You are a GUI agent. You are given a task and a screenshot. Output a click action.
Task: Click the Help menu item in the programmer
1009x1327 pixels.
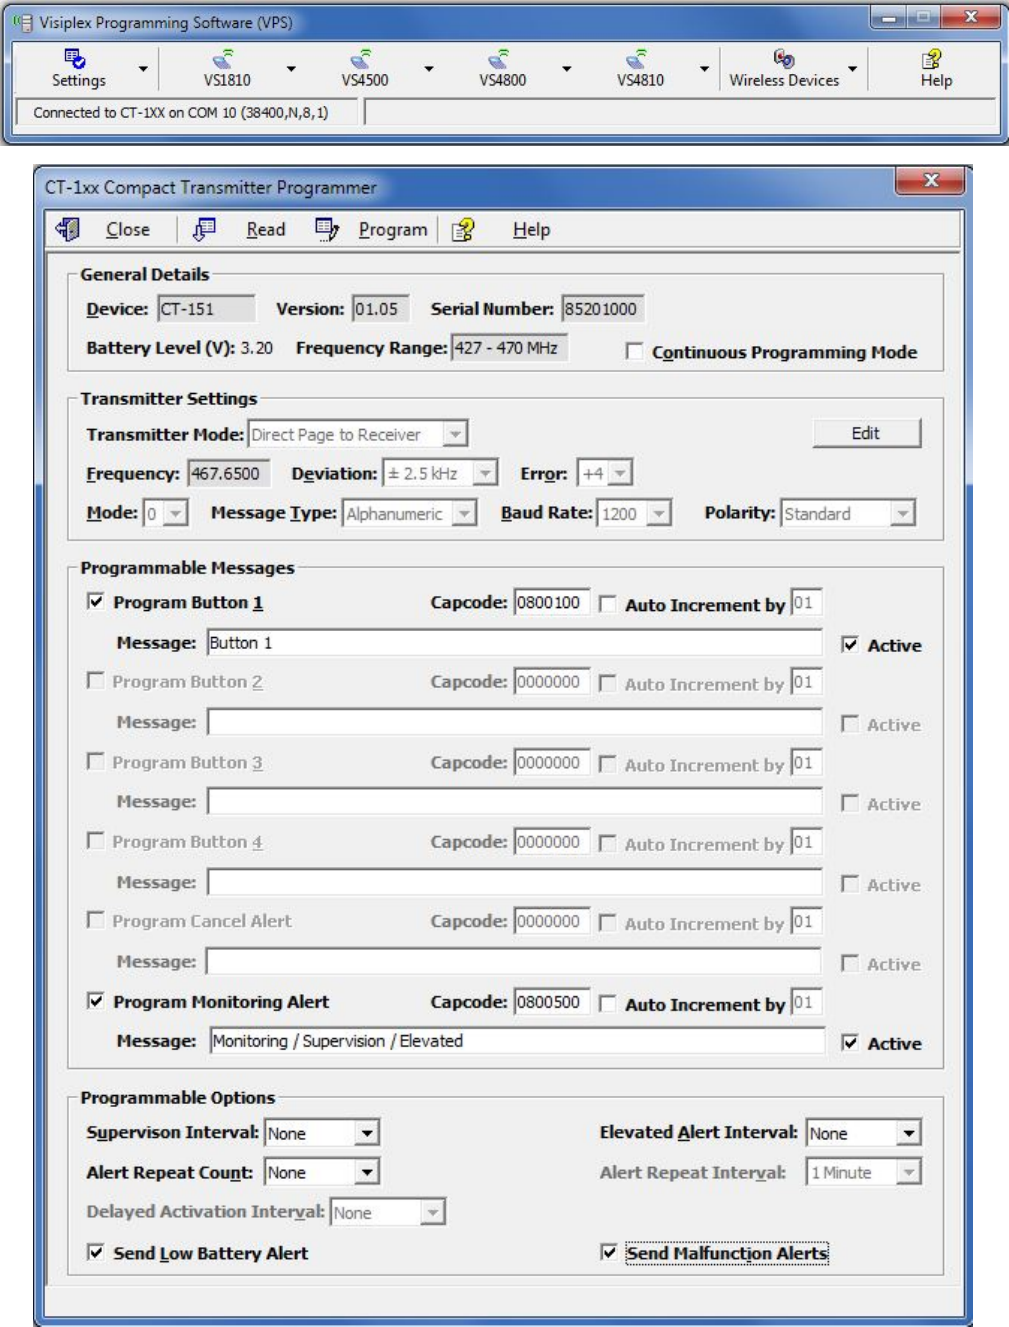(531, 229)
